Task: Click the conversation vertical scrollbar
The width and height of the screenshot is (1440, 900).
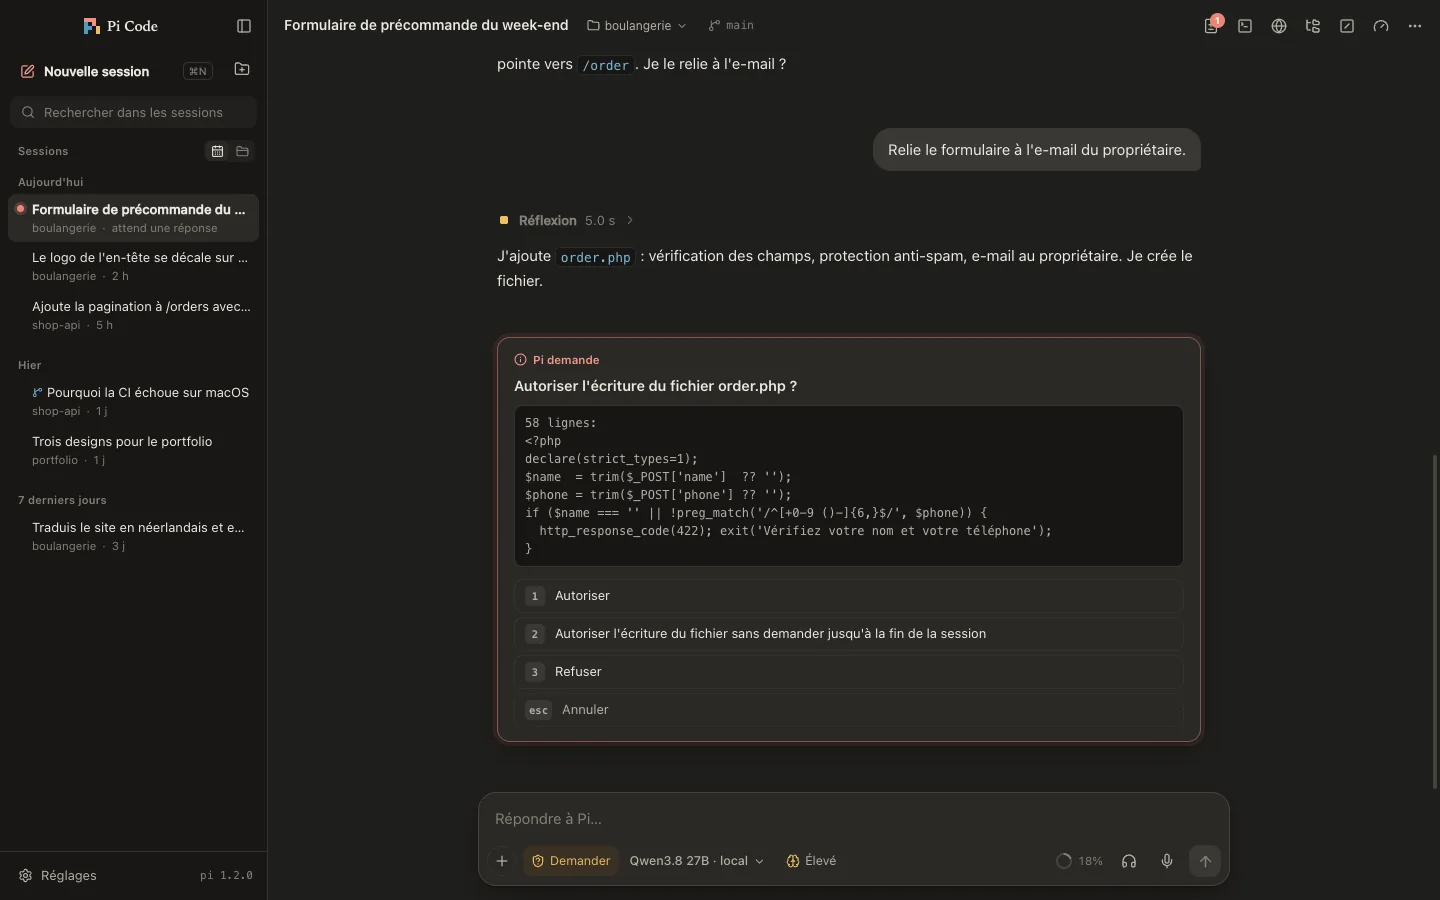Action: 1435,621
